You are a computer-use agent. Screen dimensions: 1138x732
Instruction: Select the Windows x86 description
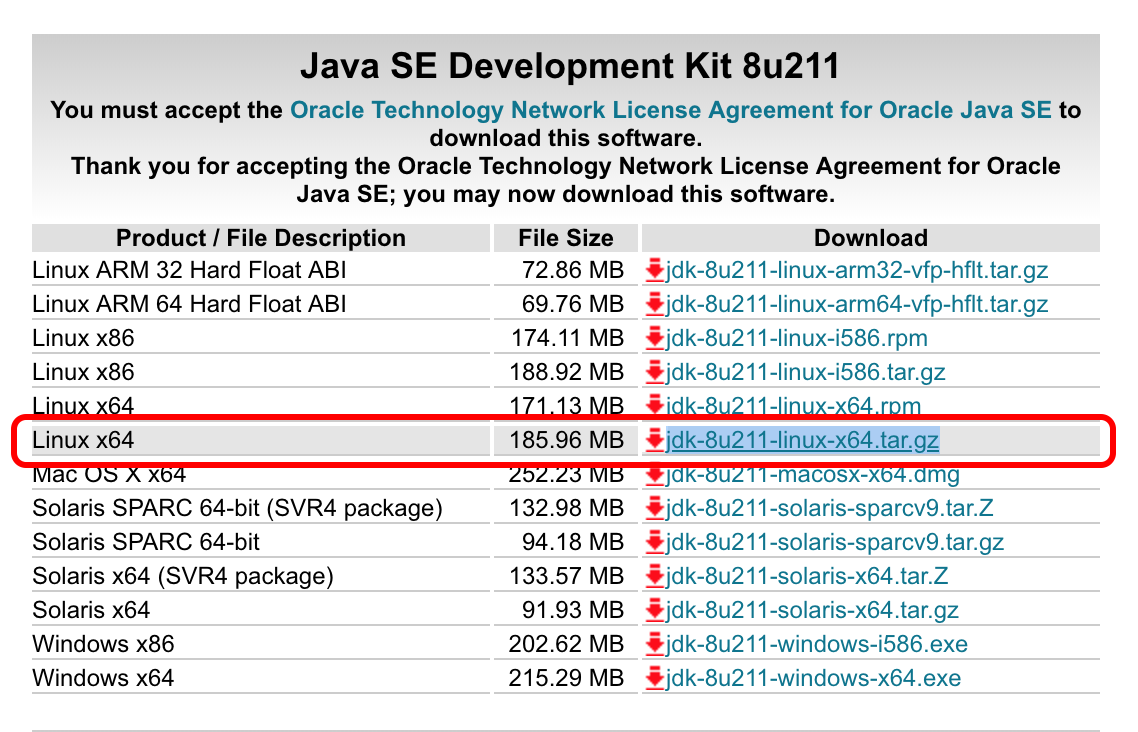pyautogui.click(x=103, y=644)
